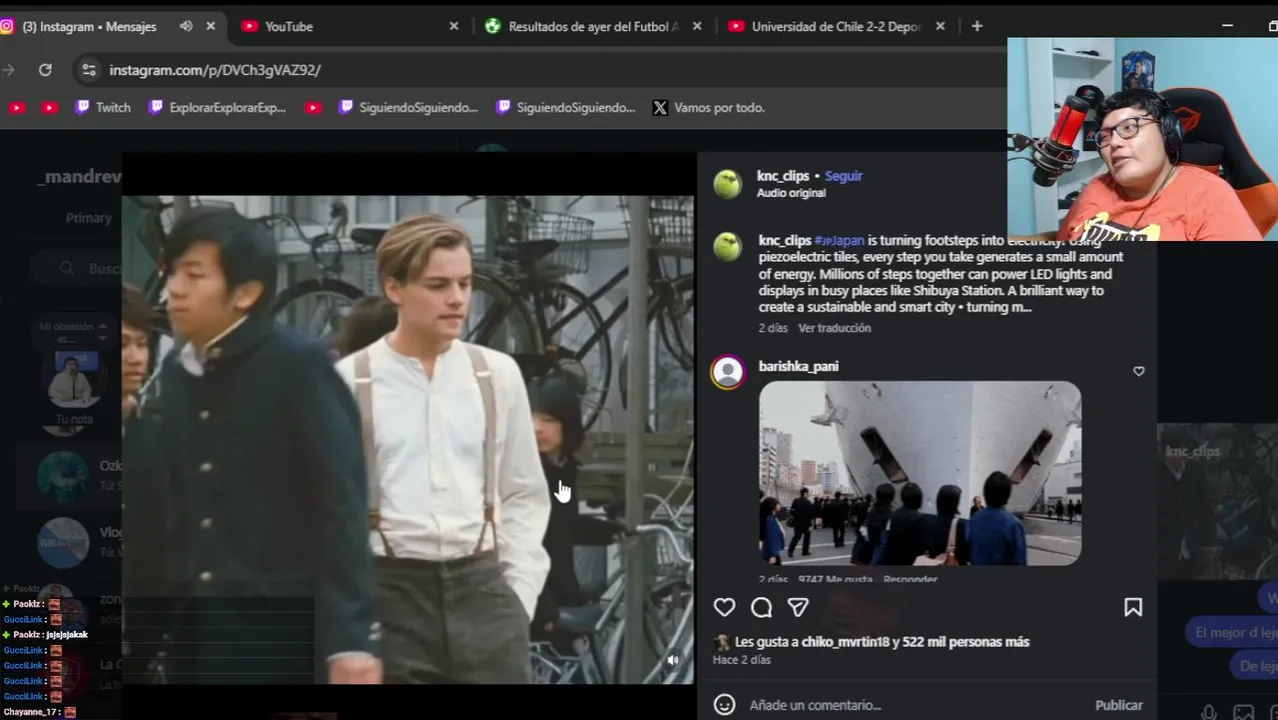Minimize the browser window

(x=1227, y=26)
